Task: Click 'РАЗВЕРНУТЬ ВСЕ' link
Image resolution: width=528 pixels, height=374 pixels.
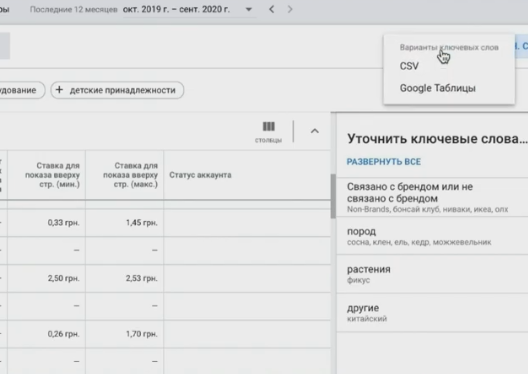Action: point(384,162)
